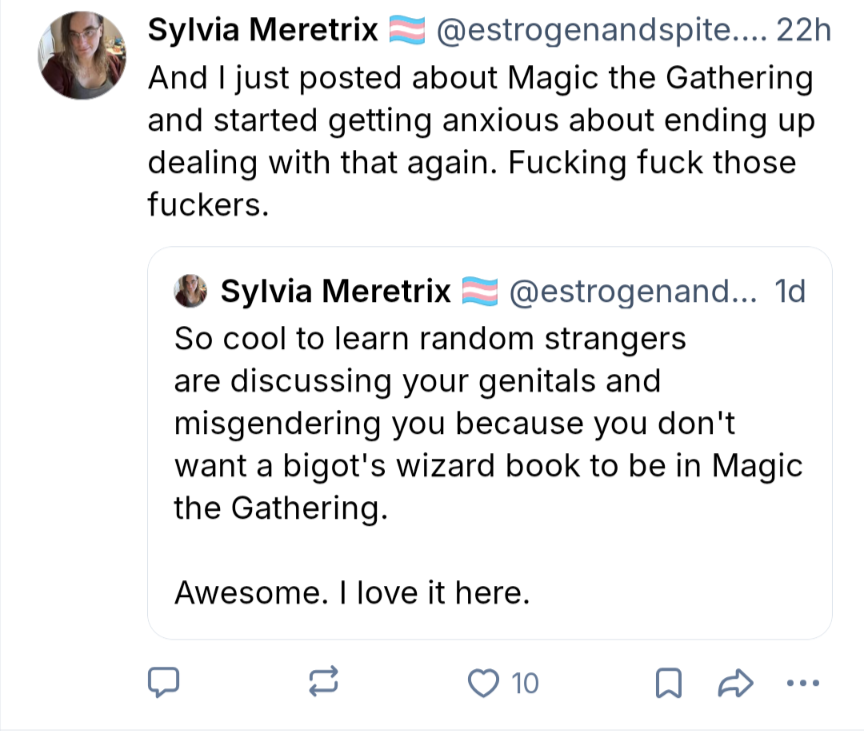Click the trans flag emoji in quoted post
The width and height of the screenshot is (864, 731).
pyautogui.click(x=479, y=291)
